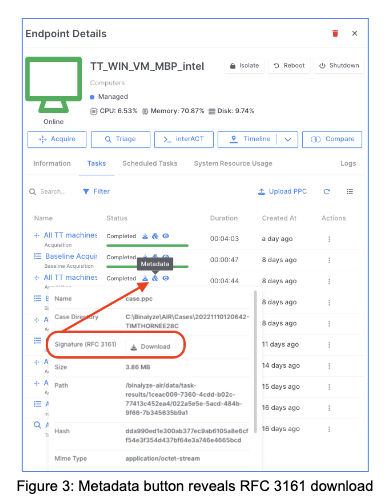Click the Disk: 9.74% indicator
Screen dimensions: 392x501
(x=231, y=111)
